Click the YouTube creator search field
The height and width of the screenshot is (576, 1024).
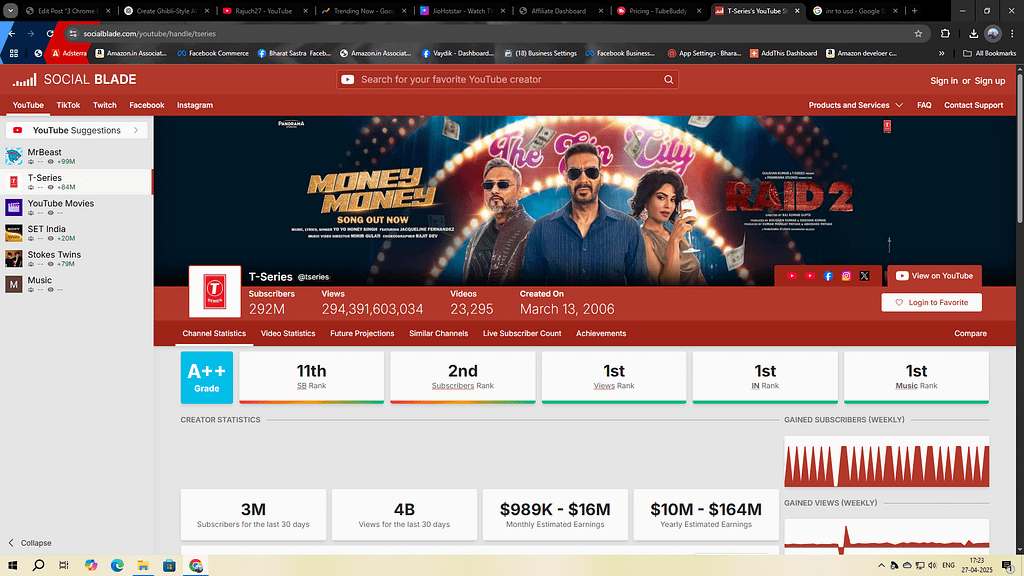[505, 79]
